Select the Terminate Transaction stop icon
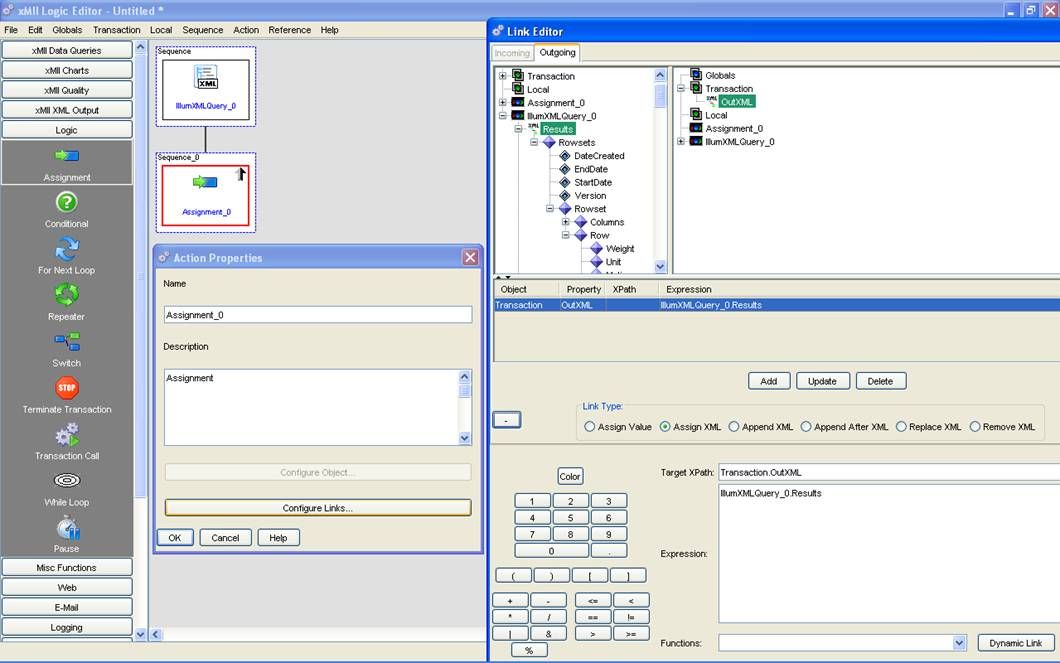Viewport: 1060px width, 663px height. (67, 387)
